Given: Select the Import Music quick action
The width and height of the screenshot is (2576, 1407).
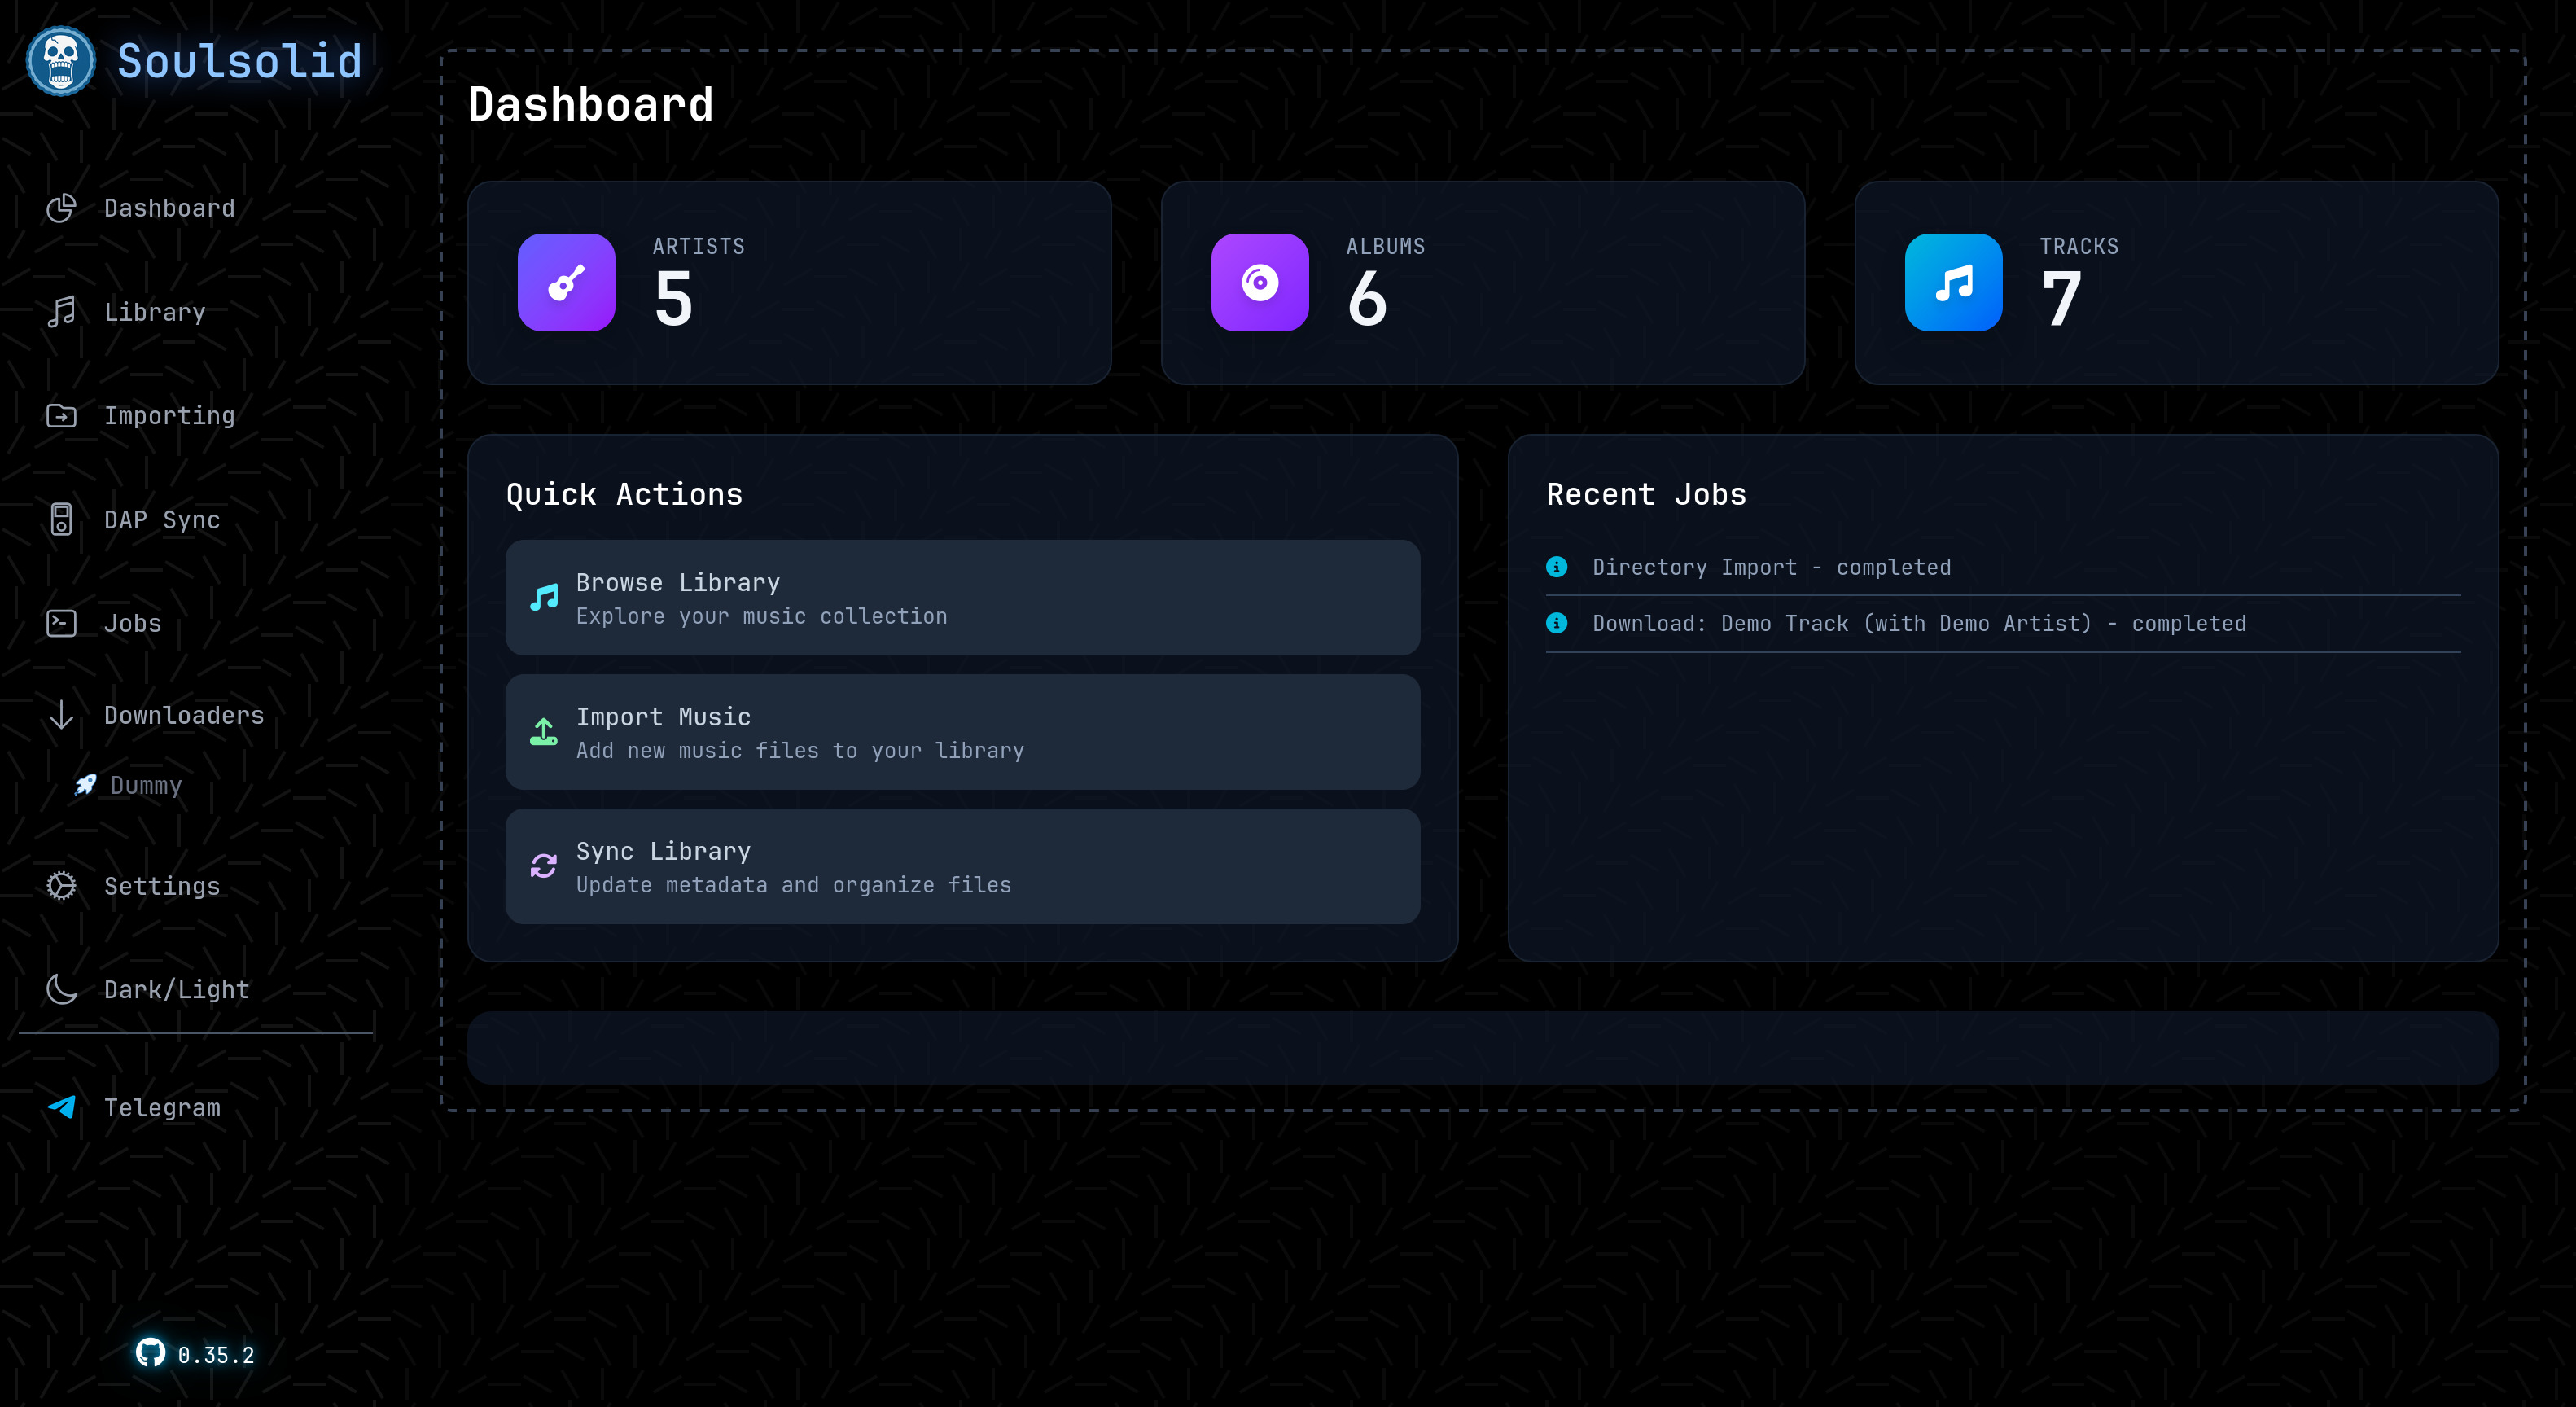Looking at the screenshot, I should click(962, 731).
